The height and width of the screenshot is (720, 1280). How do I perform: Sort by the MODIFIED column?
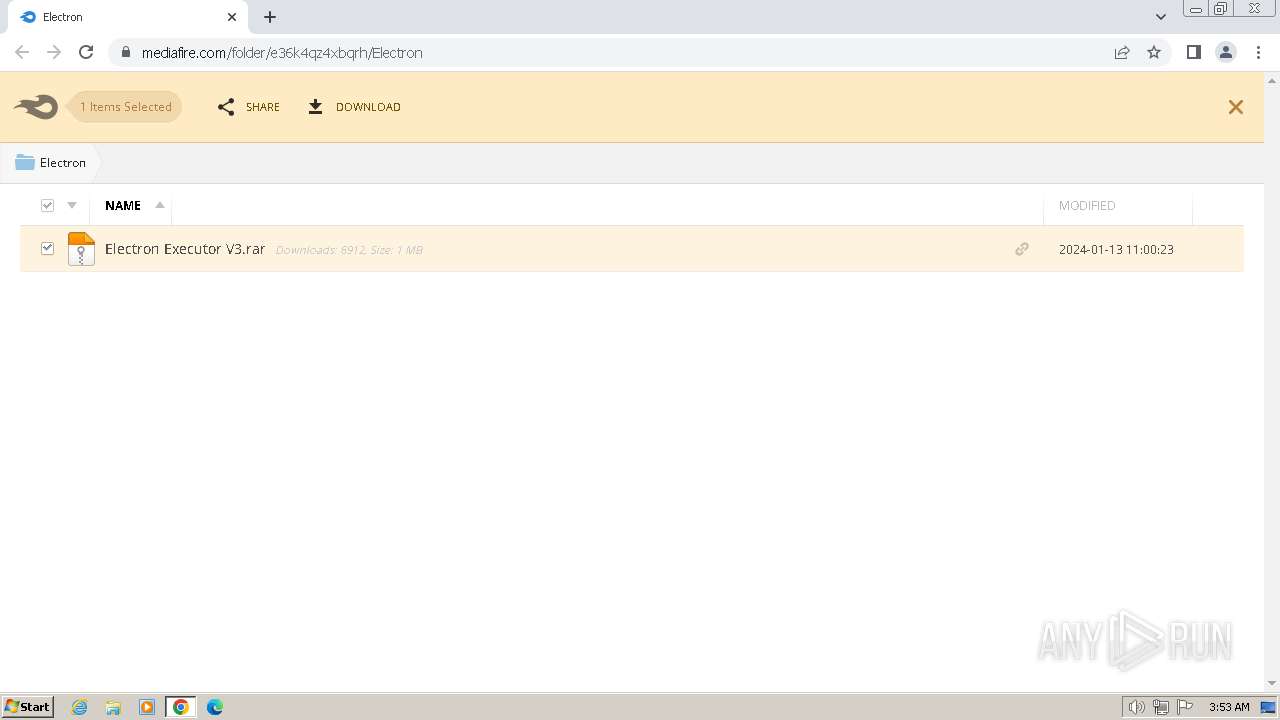1087,205
